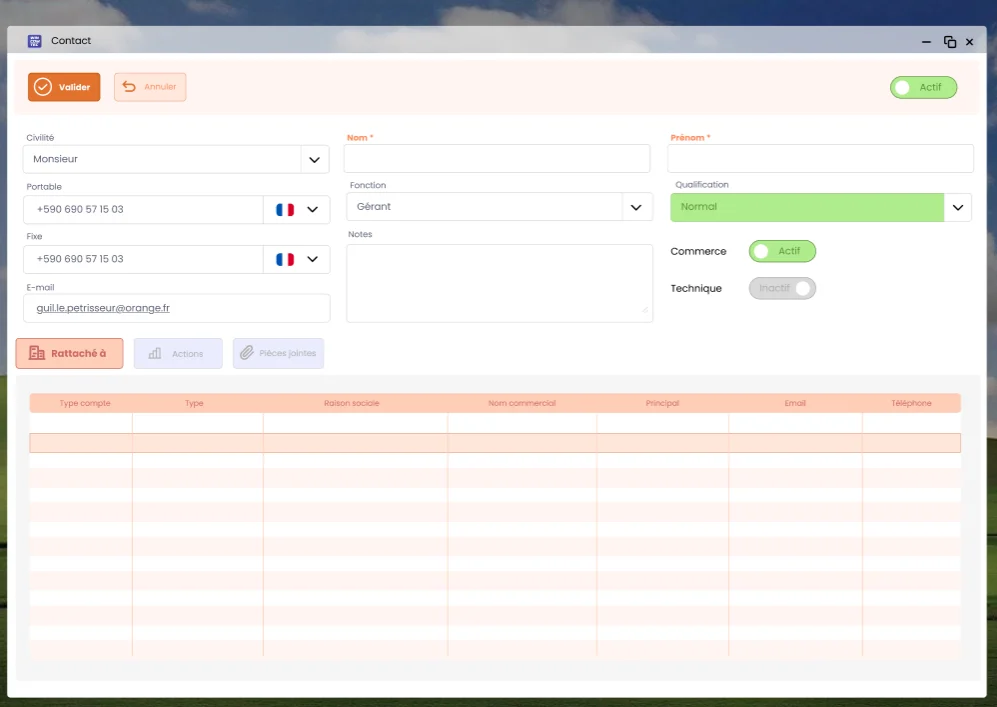Click the Contact app icon in title bar
The image size is (997, 707).
[x=34, y=41]
